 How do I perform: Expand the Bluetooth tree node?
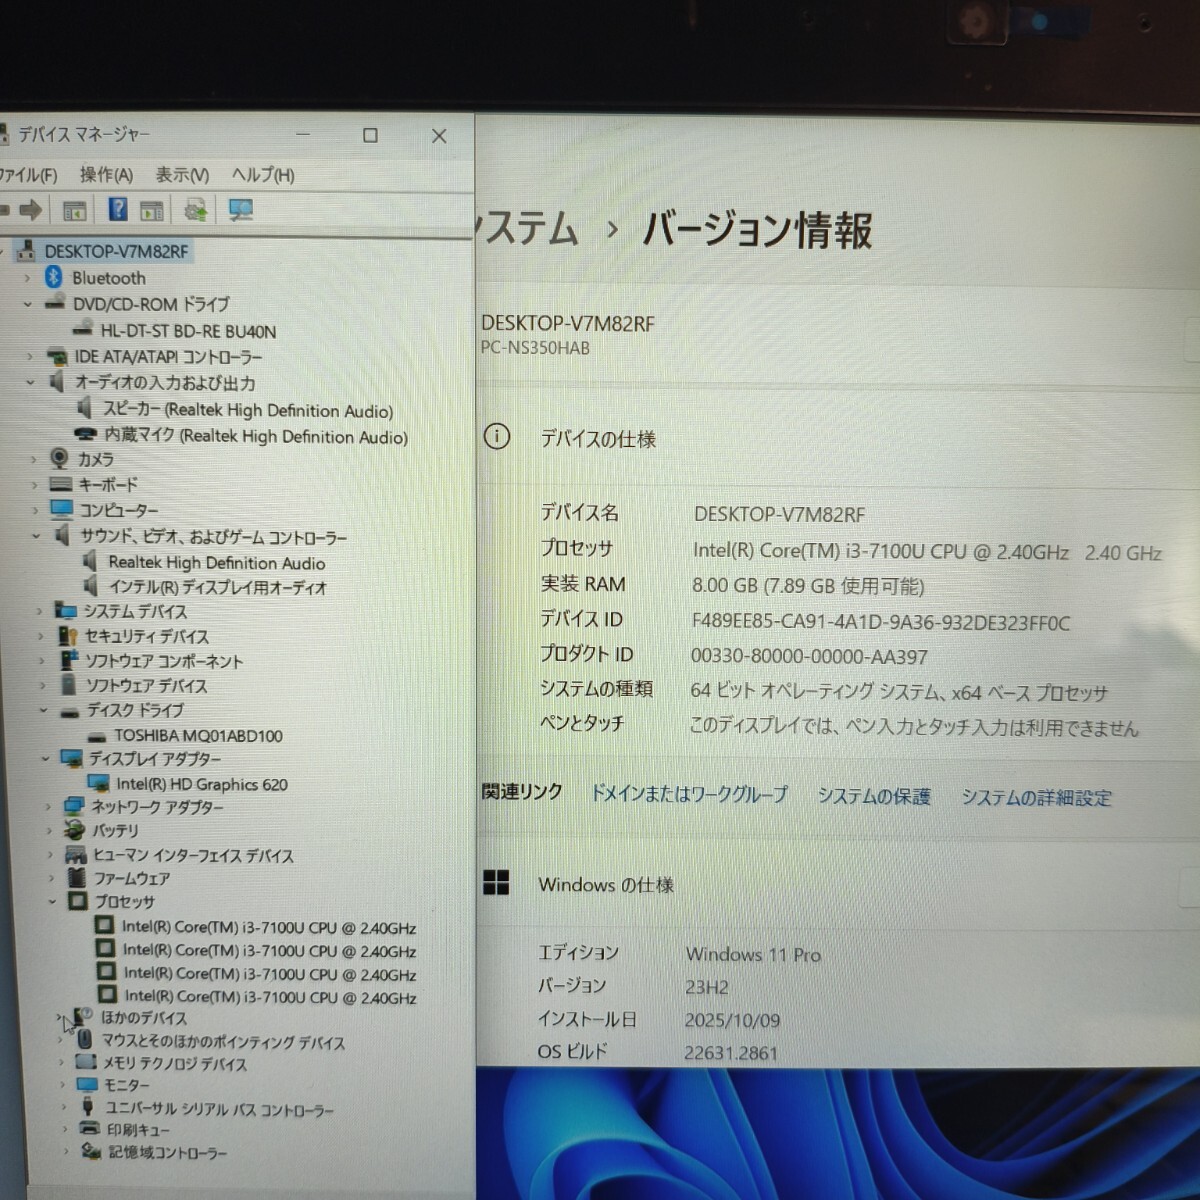tap(28, 278)
